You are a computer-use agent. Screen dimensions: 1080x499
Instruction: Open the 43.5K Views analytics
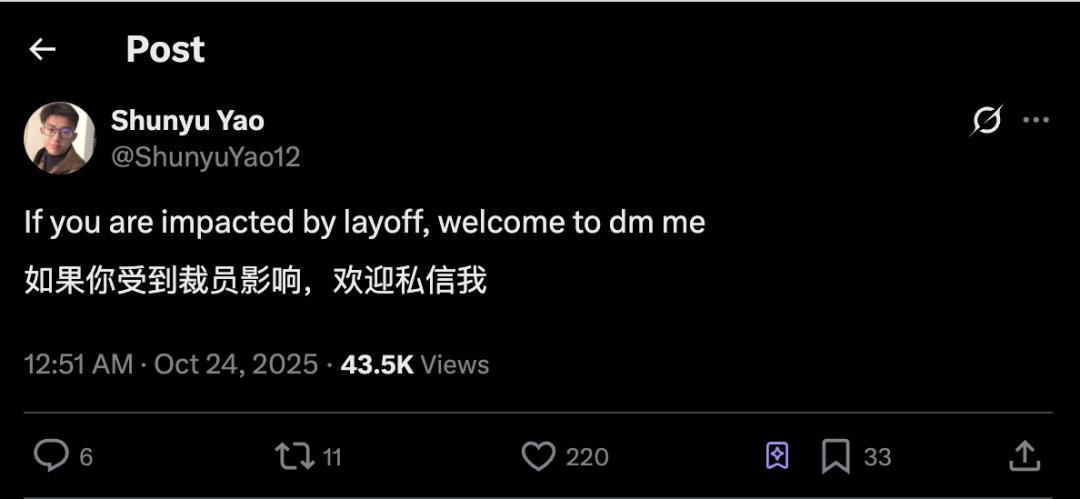pyautogui.click(x=415, y=364)
